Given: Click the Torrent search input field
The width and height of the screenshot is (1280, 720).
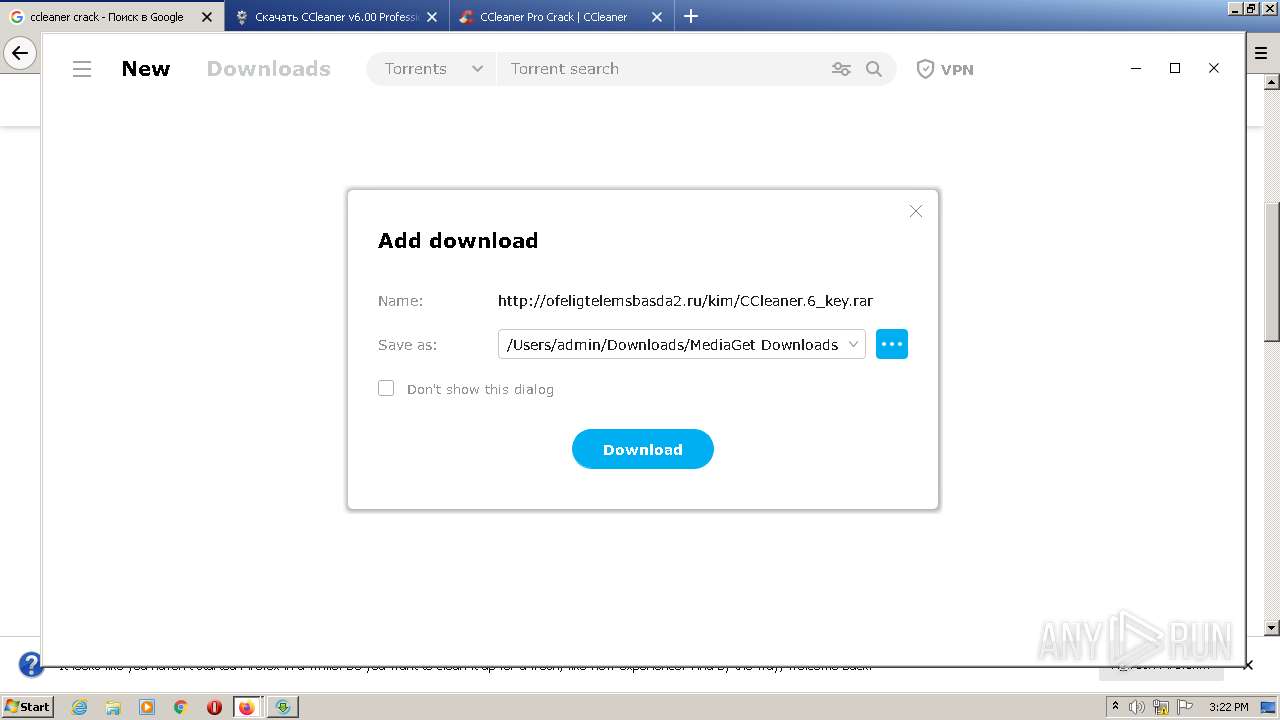Looking at the screenshot, I should (665, 69).
